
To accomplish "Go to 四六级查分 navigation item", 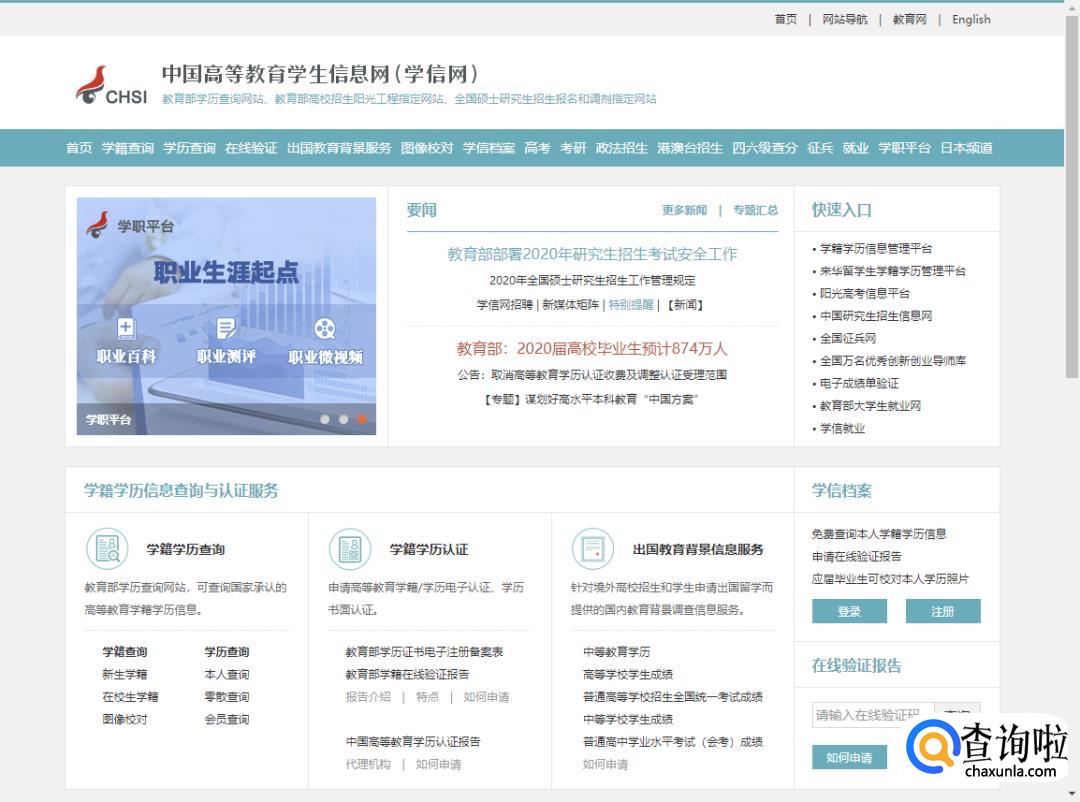I will tap(764, 148).
